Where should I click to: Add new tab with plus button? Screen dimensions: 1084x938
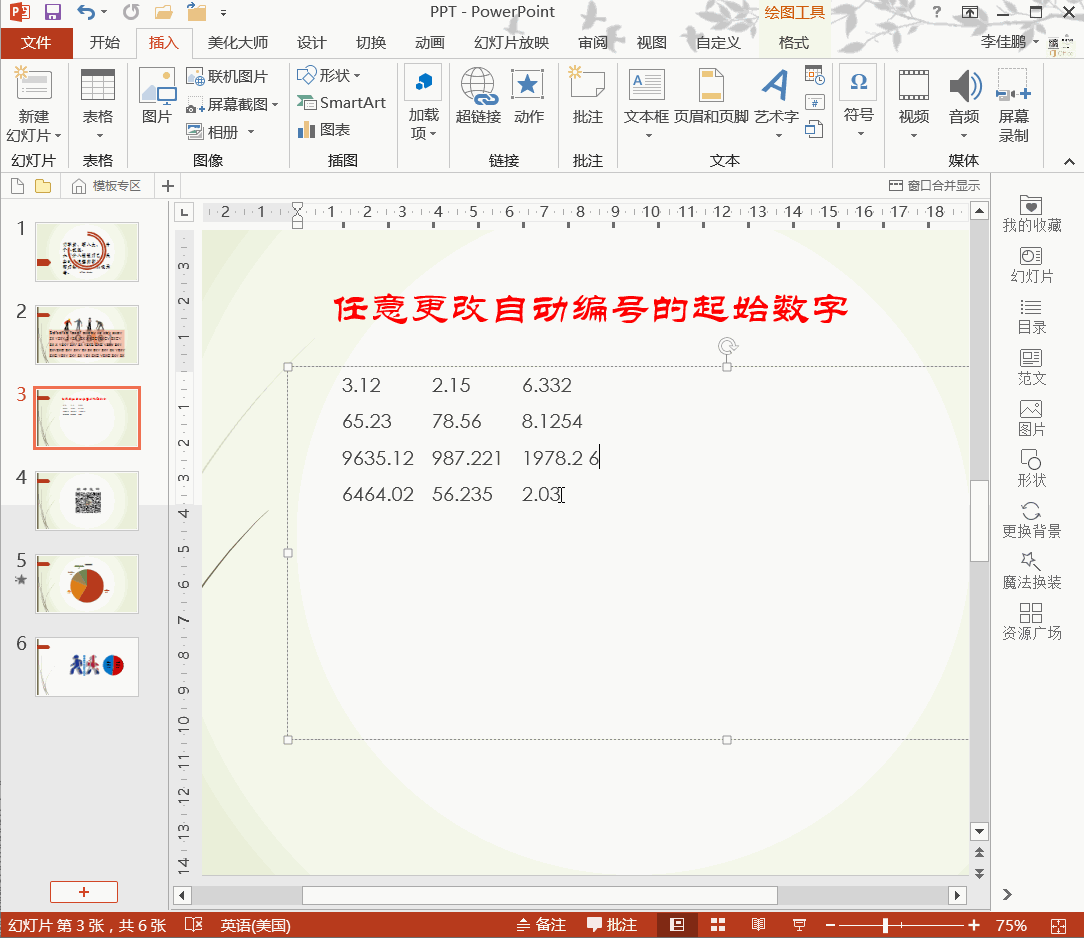tap(167, 186)
